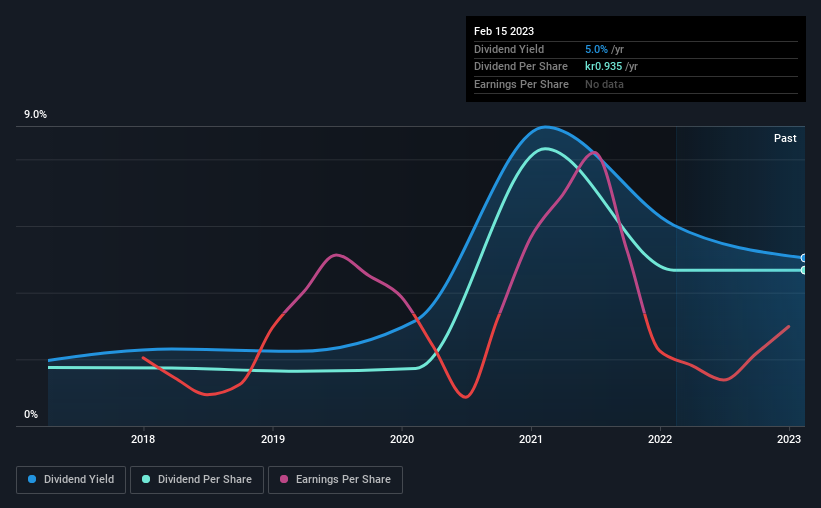The height and width of the screenshot is (508, 821).
Task: Toggle the Dividend Yield legend button
Action: tap(71, 480)
